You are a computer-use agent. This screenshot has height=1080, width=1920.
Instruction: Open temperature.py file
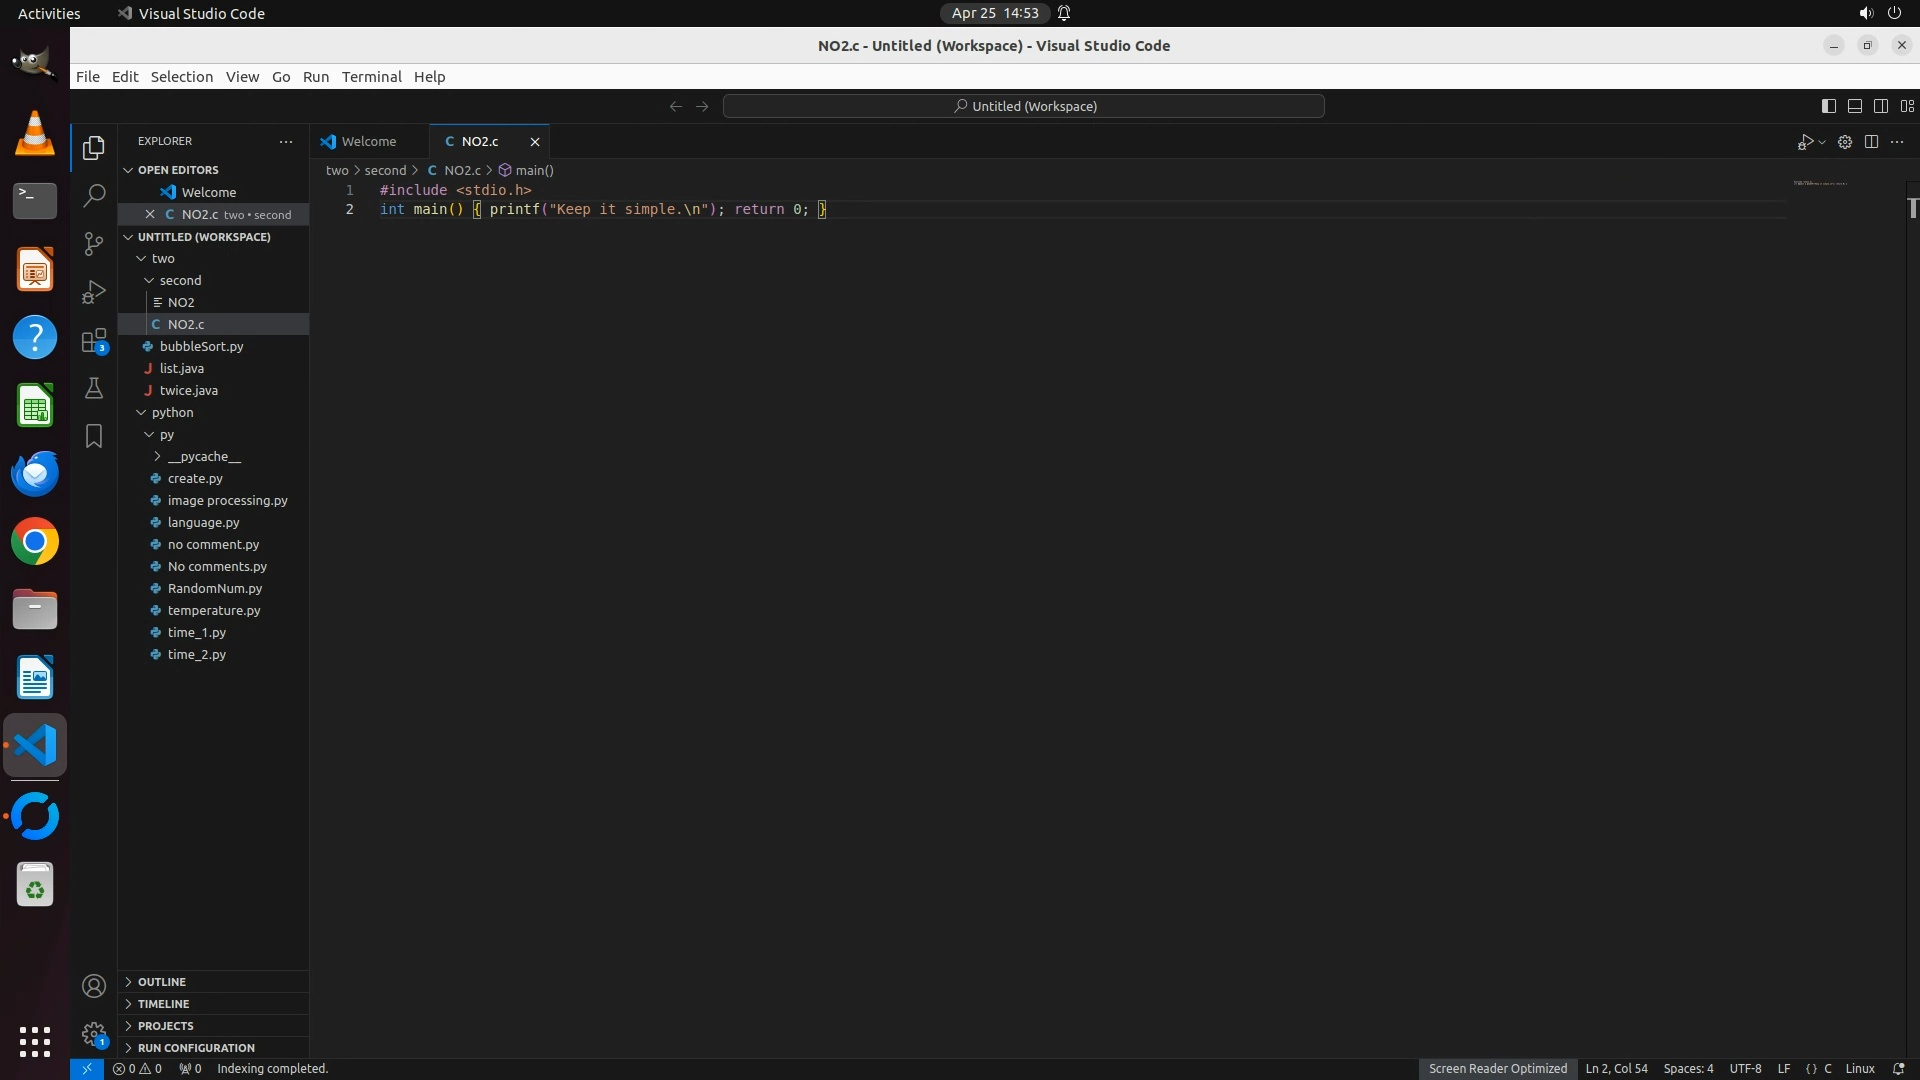pos(213,610)
